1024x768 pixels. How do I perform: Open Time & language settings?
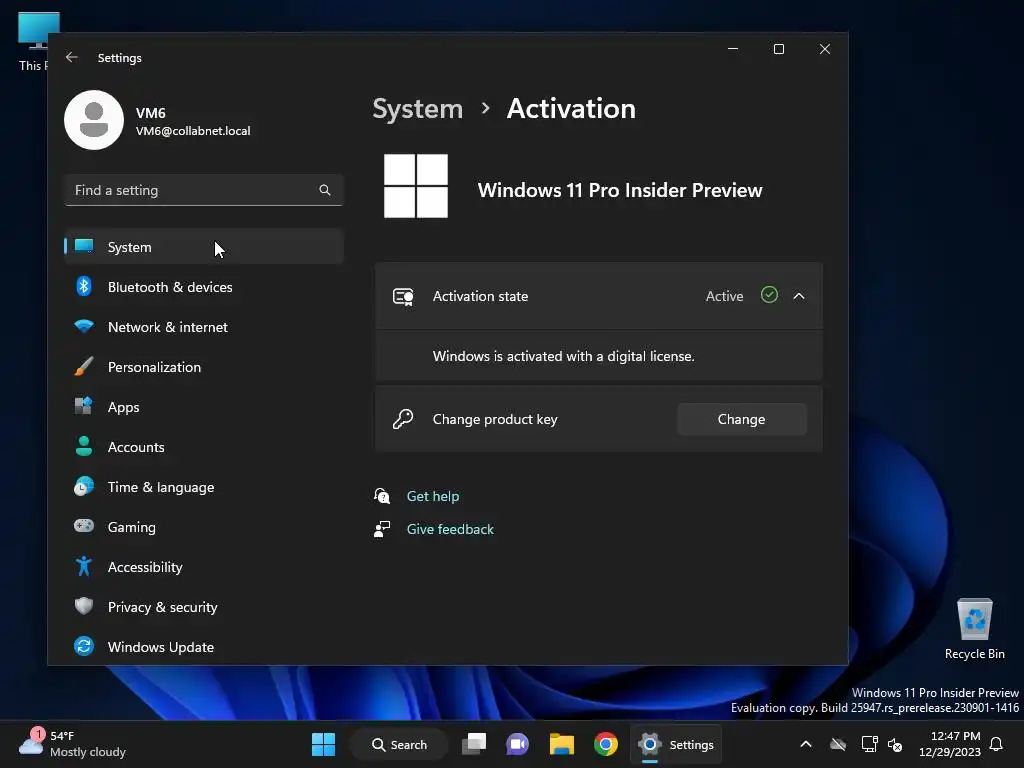tap(204, 487)
